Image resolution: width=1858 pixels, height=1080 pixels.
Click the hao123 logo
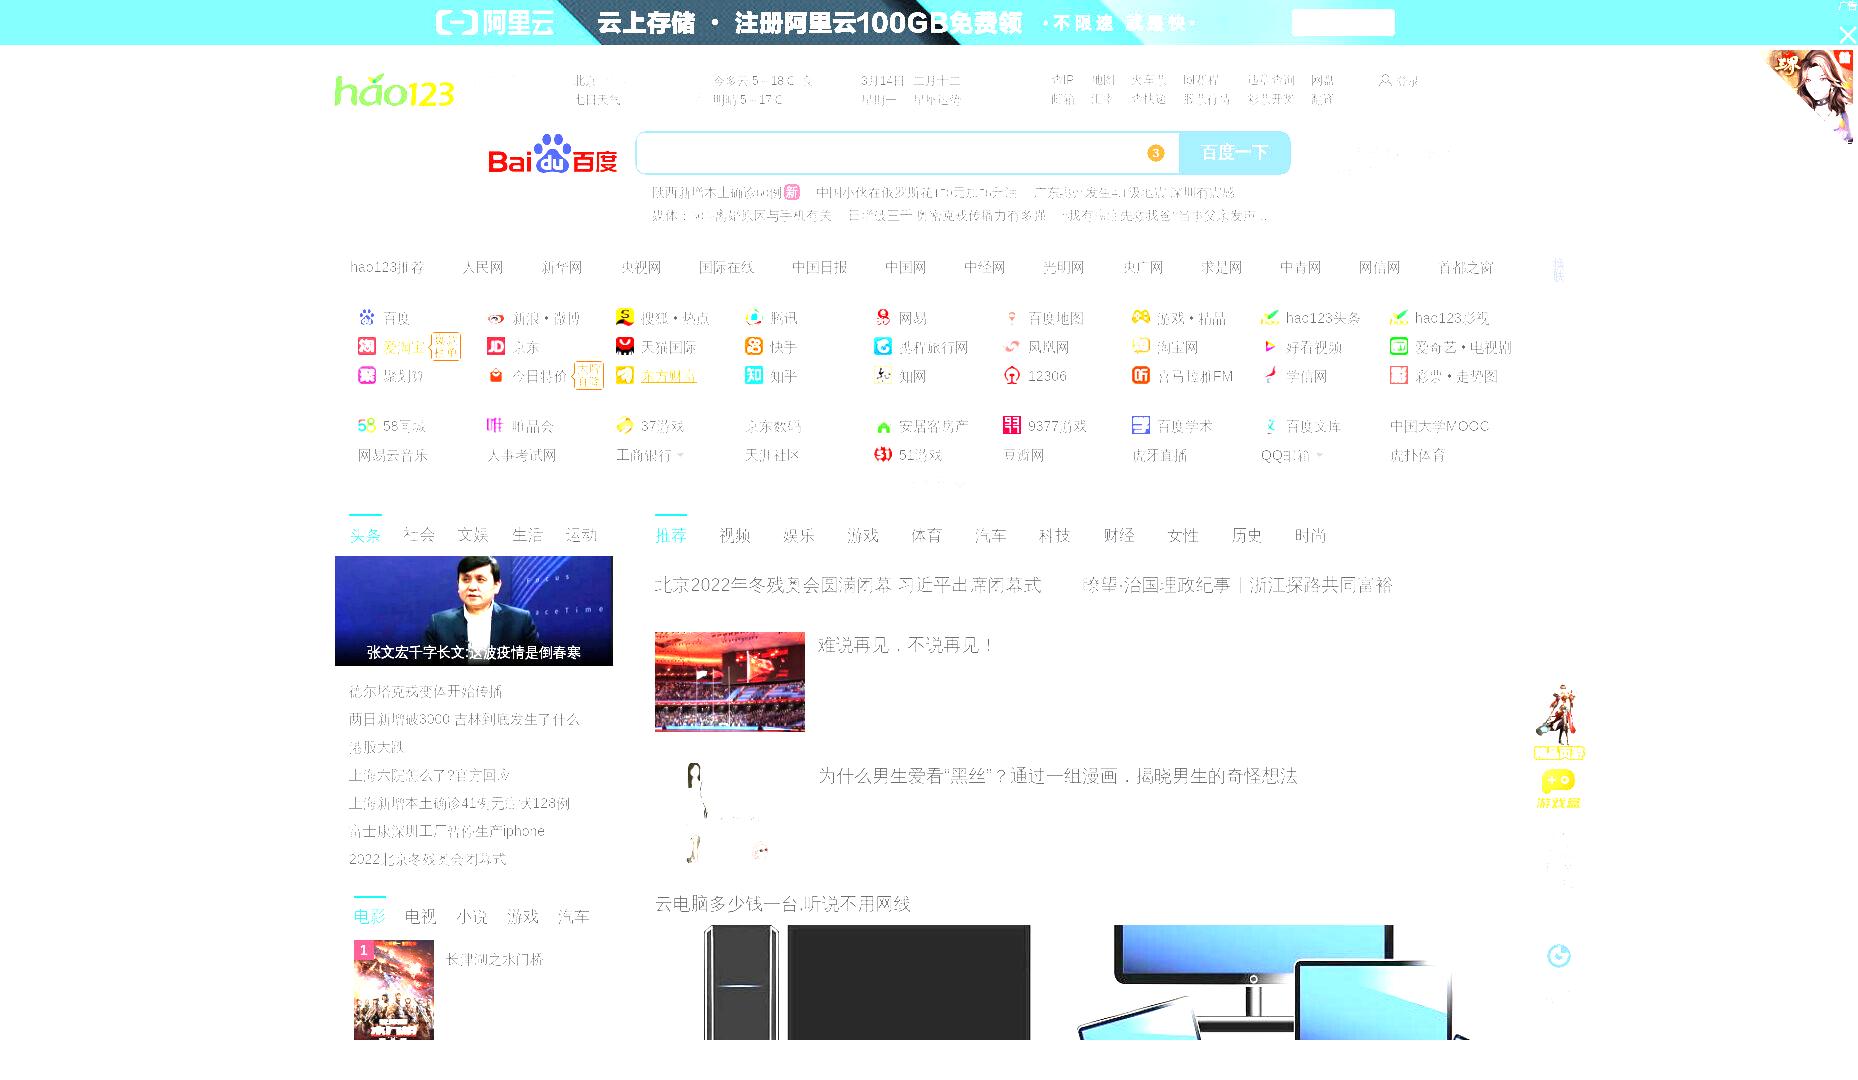click(394, 91)
